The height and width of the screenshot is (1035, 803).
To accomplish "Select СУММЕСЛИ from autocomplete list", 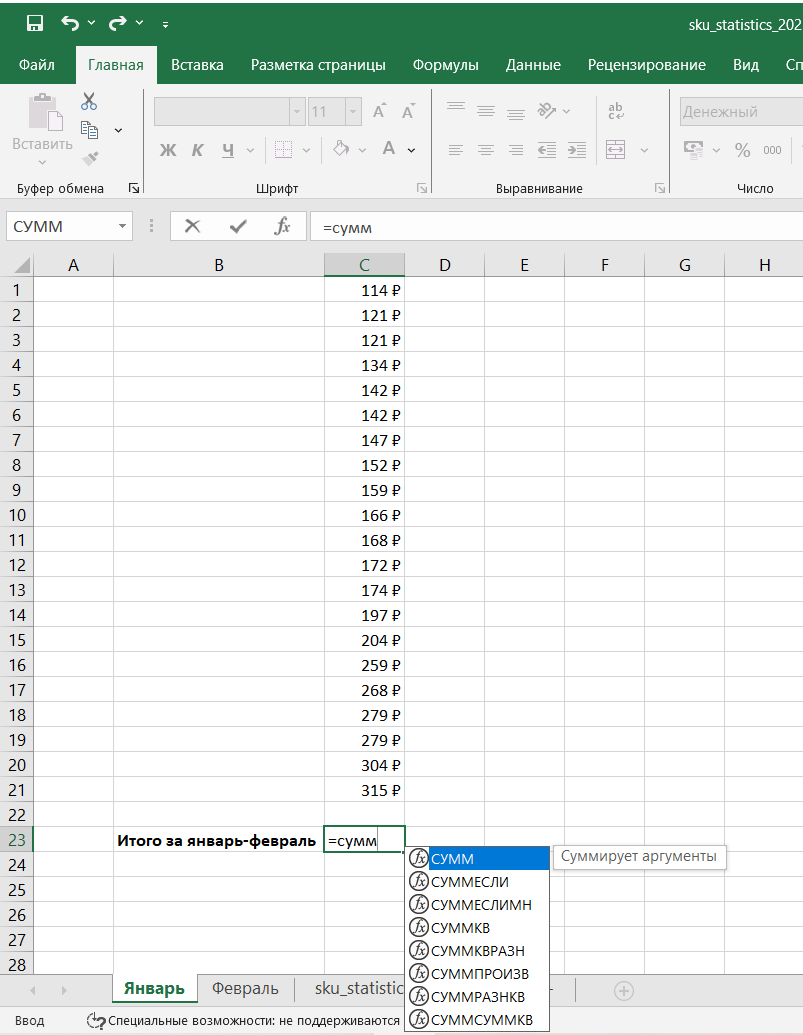I will point(470,881).
